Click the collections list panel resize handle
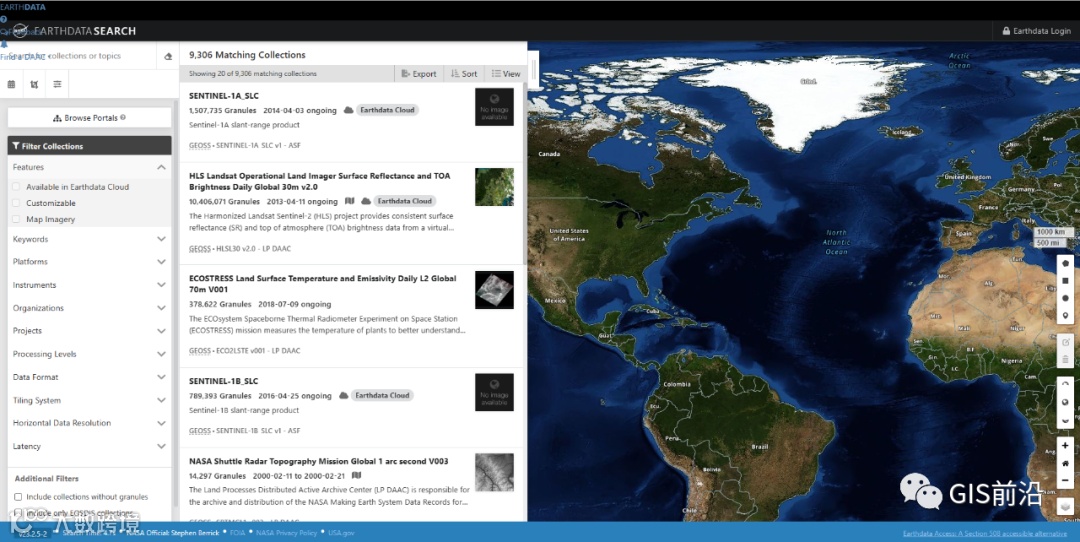Image resolution: width=1080 pixels, height=542 pixels. point(534,69)
